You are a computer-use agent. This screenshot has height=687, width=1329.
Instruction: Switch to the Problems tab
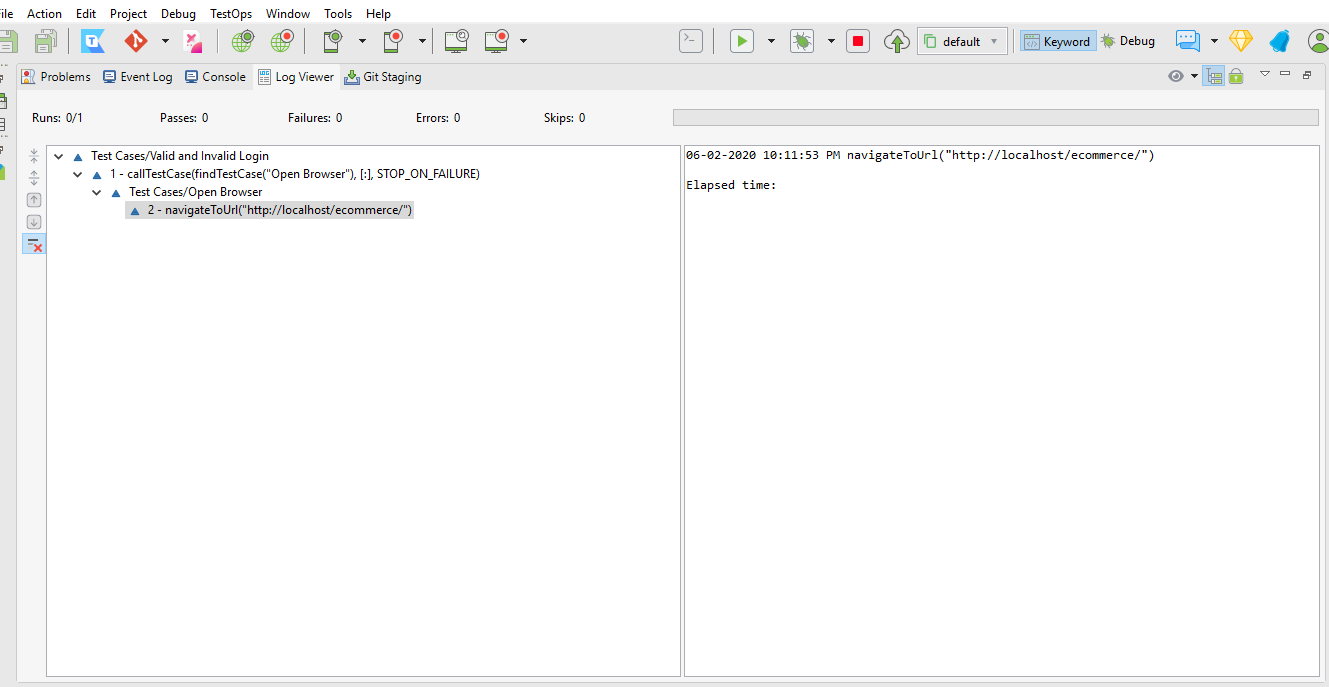[x=56, y=77]
